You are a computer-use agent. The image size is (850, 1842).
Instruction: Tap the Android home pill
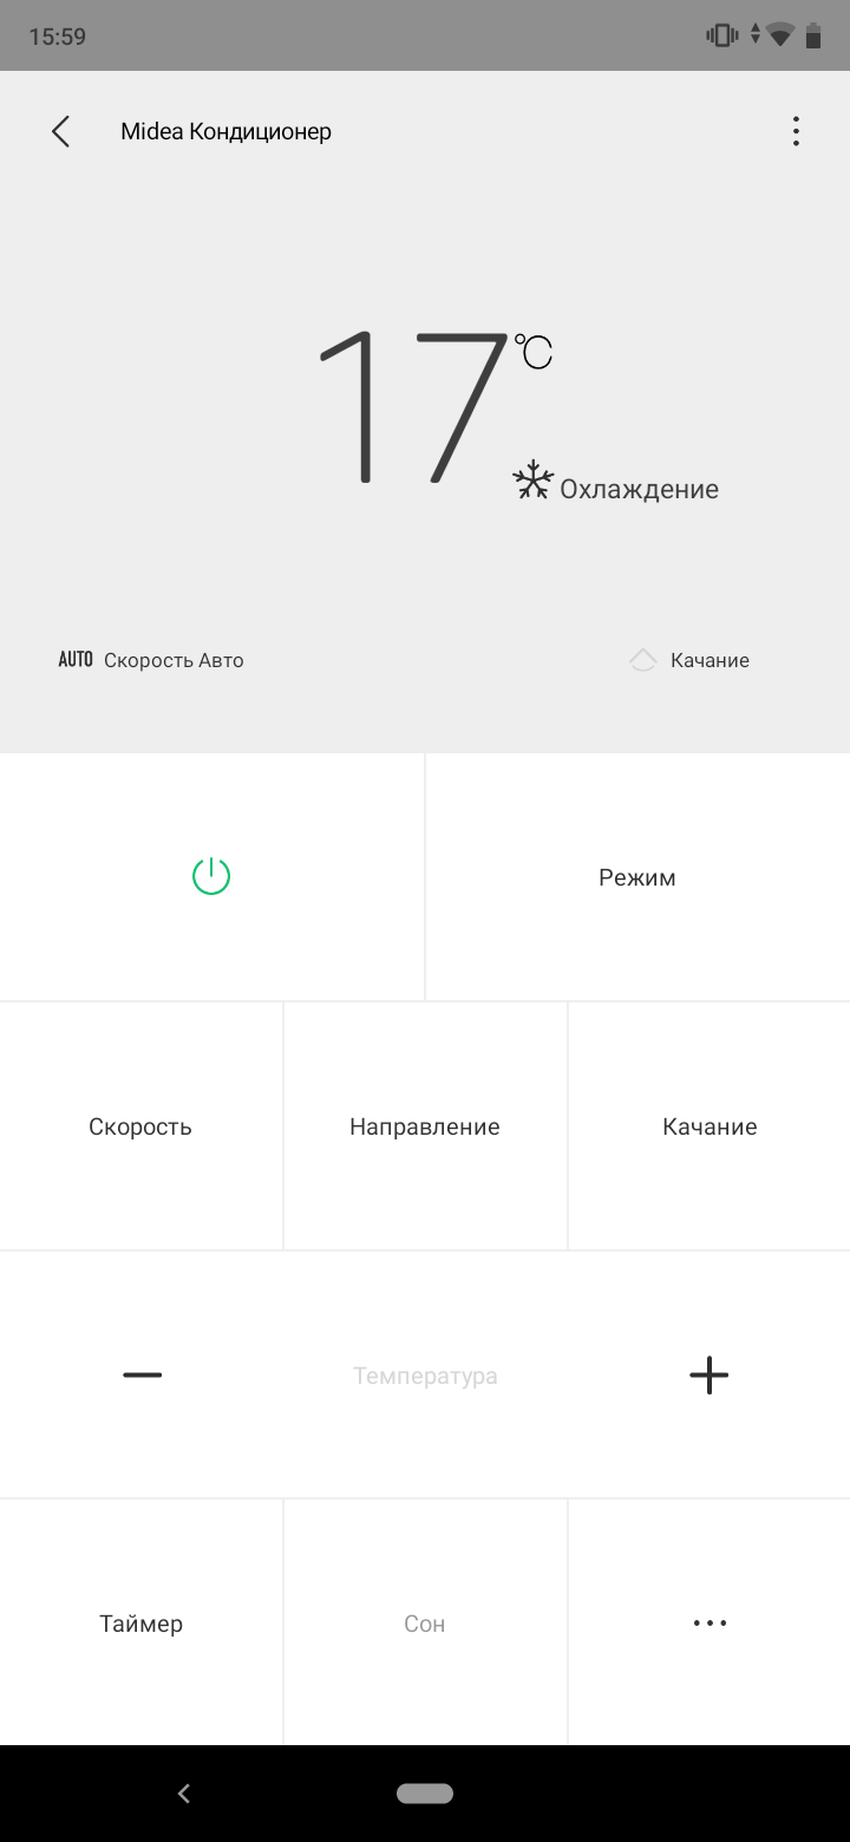point(425,1793)
